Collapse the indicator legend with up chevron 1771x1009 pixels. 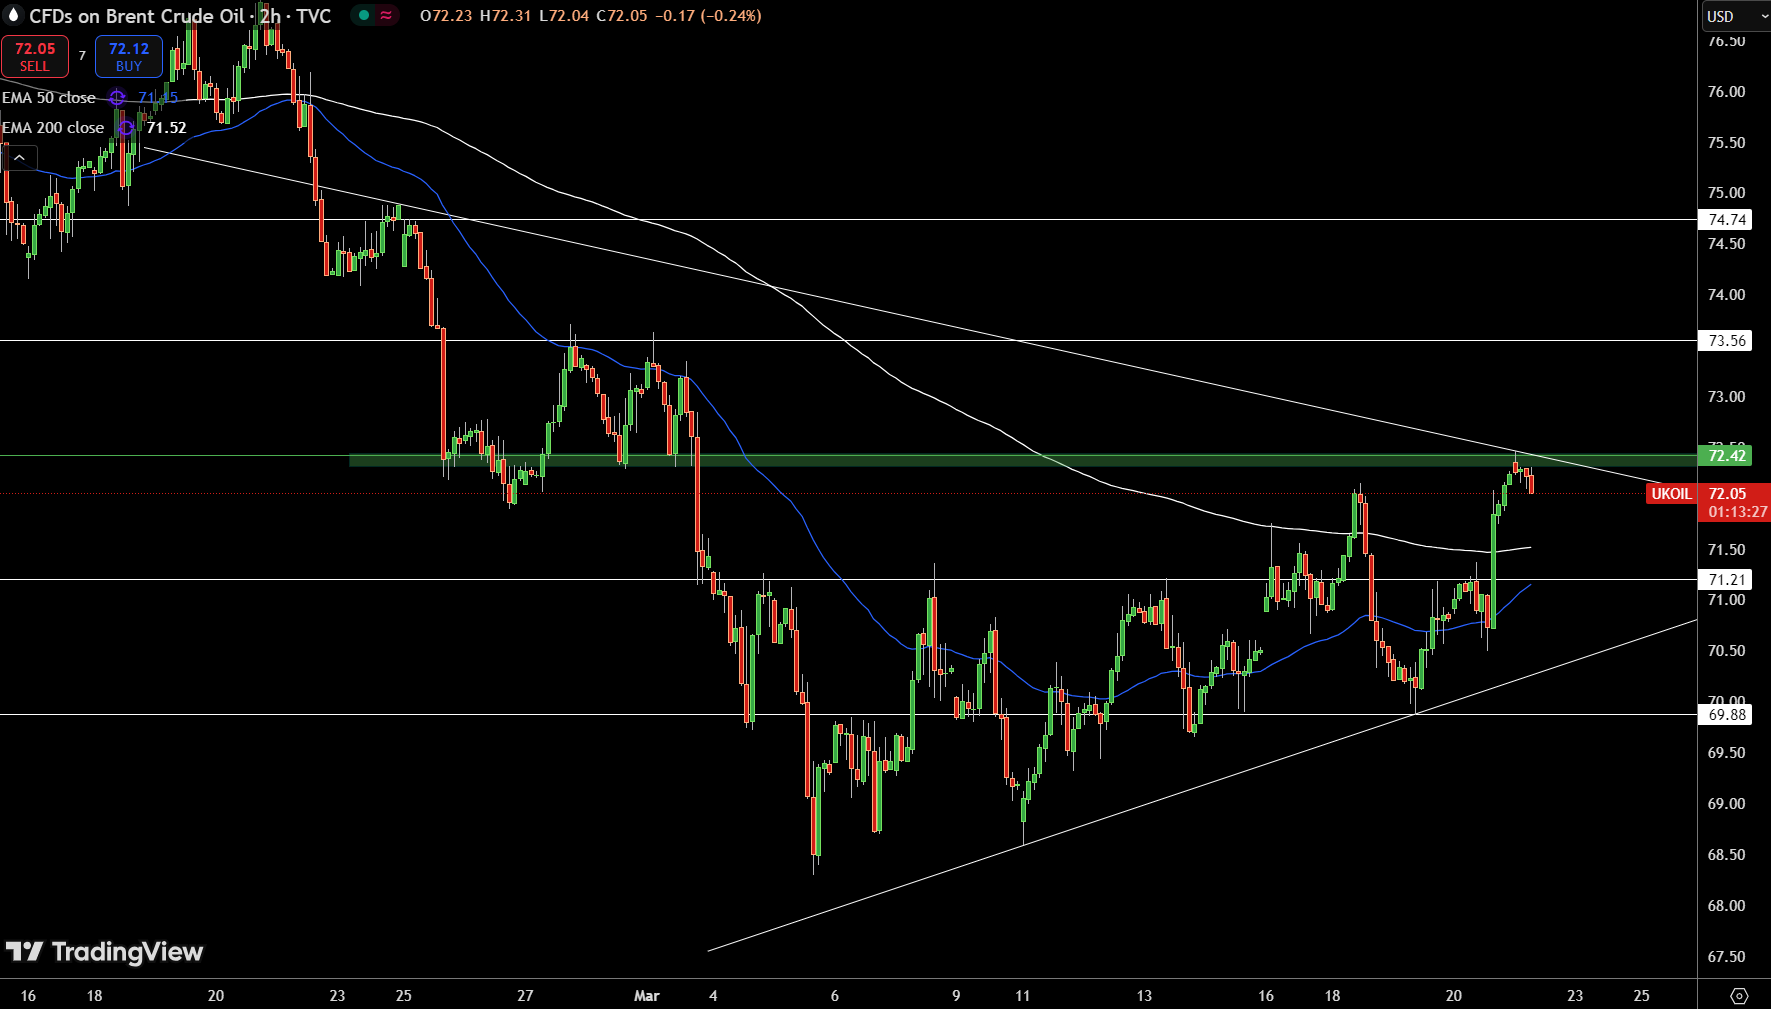(x=20, y=157)
